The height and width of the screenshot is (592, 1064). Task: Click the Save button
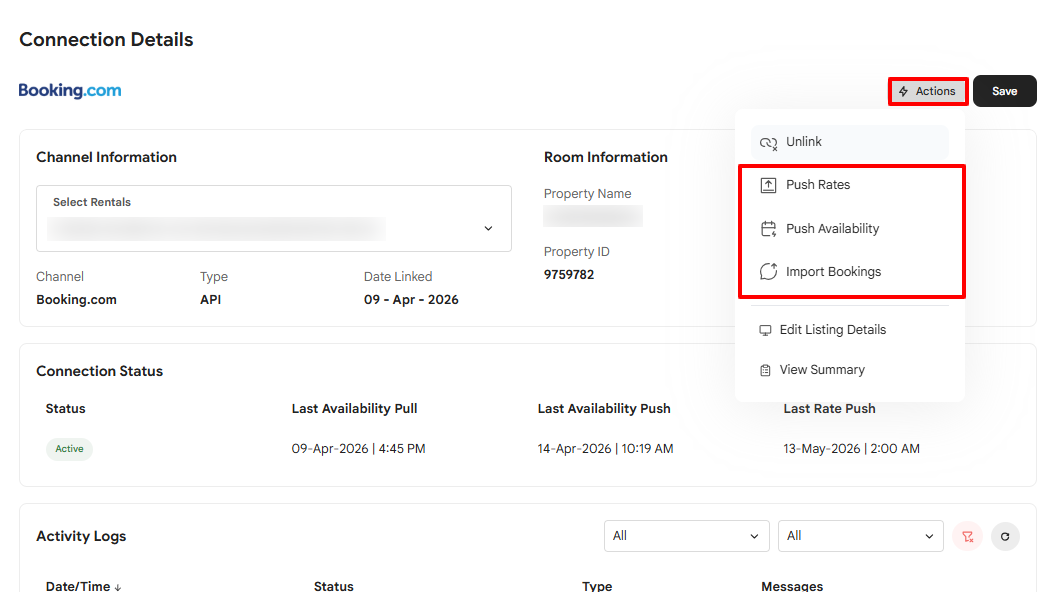(1004, 91)
